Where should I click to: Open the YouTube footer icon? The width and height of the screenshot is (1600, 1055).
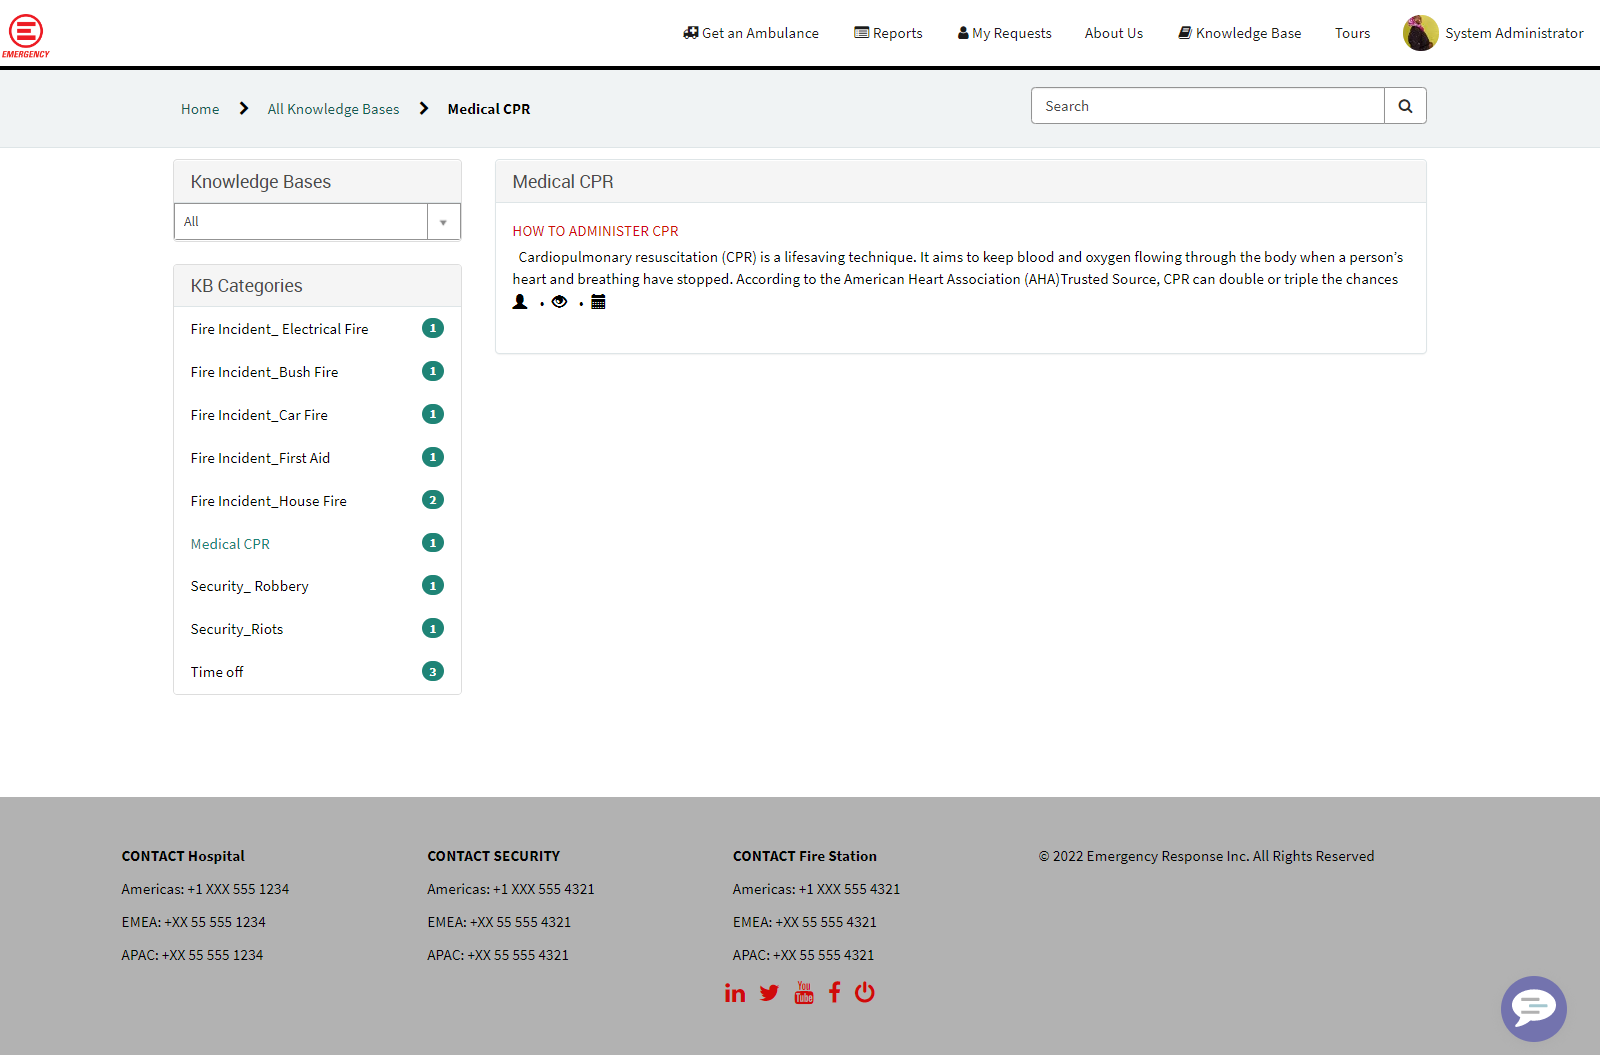804,993
